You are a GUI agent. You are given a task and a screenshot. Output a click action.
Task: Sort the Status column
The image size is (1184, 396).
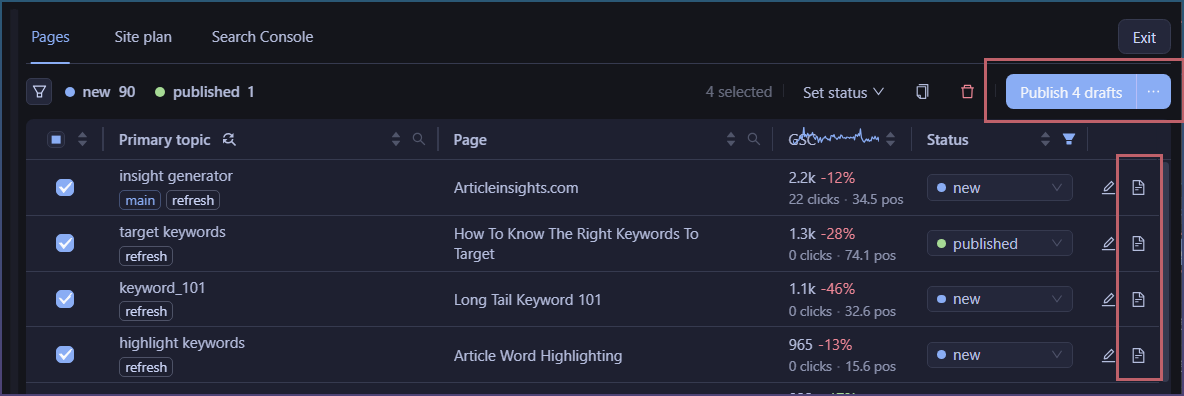click(1046, 139)
